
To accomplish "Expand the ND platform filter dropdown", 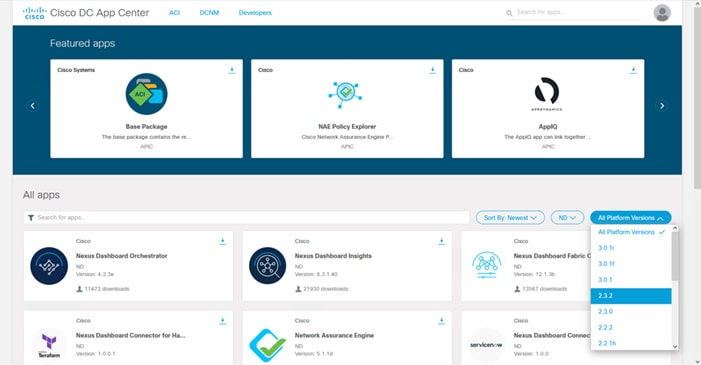I will point(567,218).
